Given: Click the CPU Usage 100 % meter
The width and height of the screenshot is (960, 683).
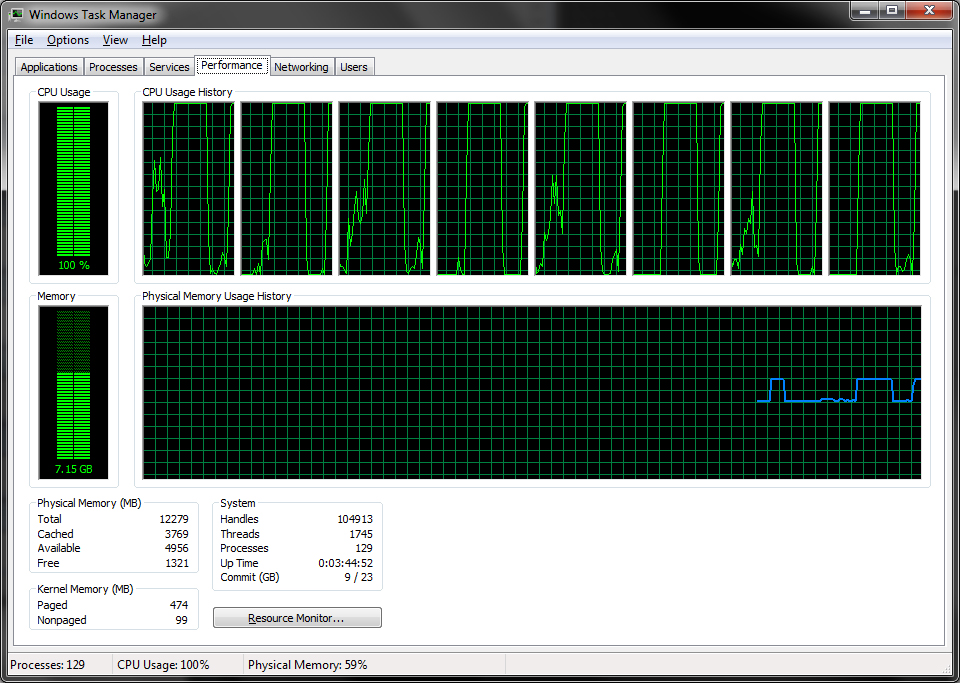Looking at the screenshot, I should tap(73, 188).
